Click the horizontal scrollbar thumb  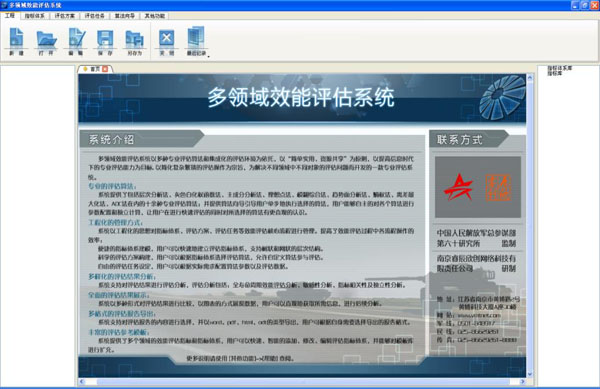303,381
